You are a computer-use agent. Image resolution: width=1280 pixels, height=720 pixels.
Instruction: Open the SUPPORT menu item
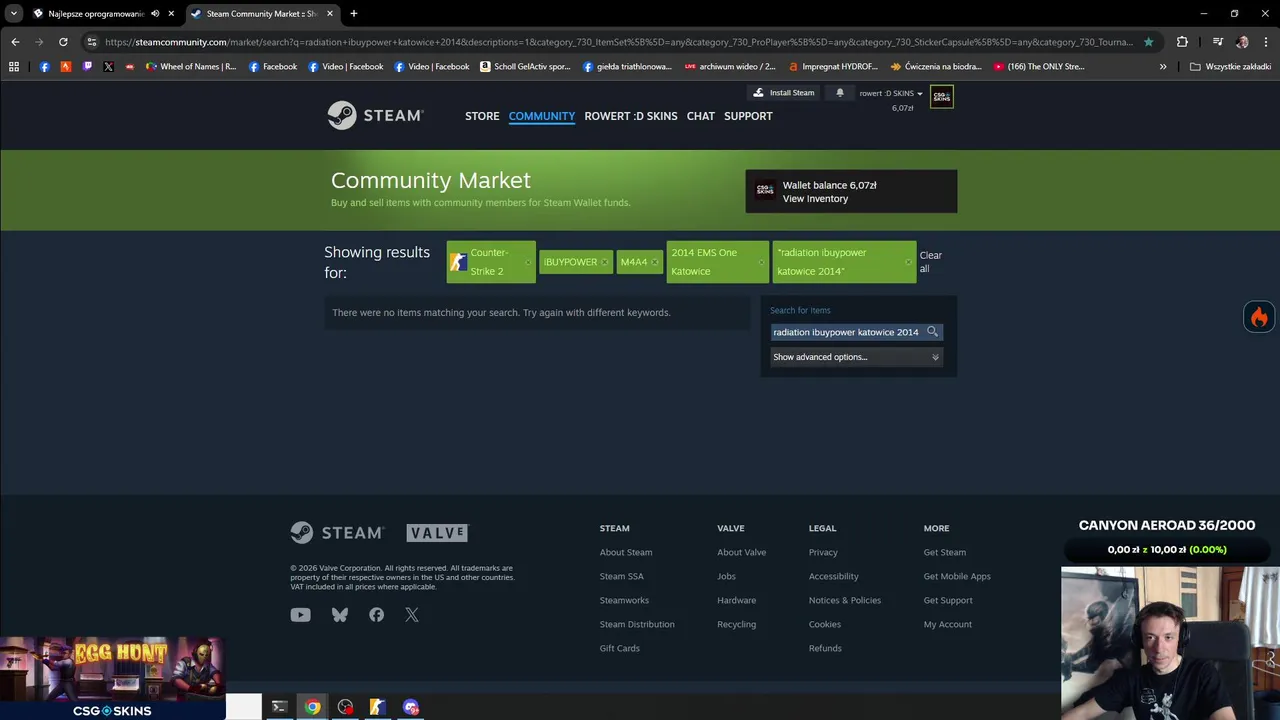(748, 116)
